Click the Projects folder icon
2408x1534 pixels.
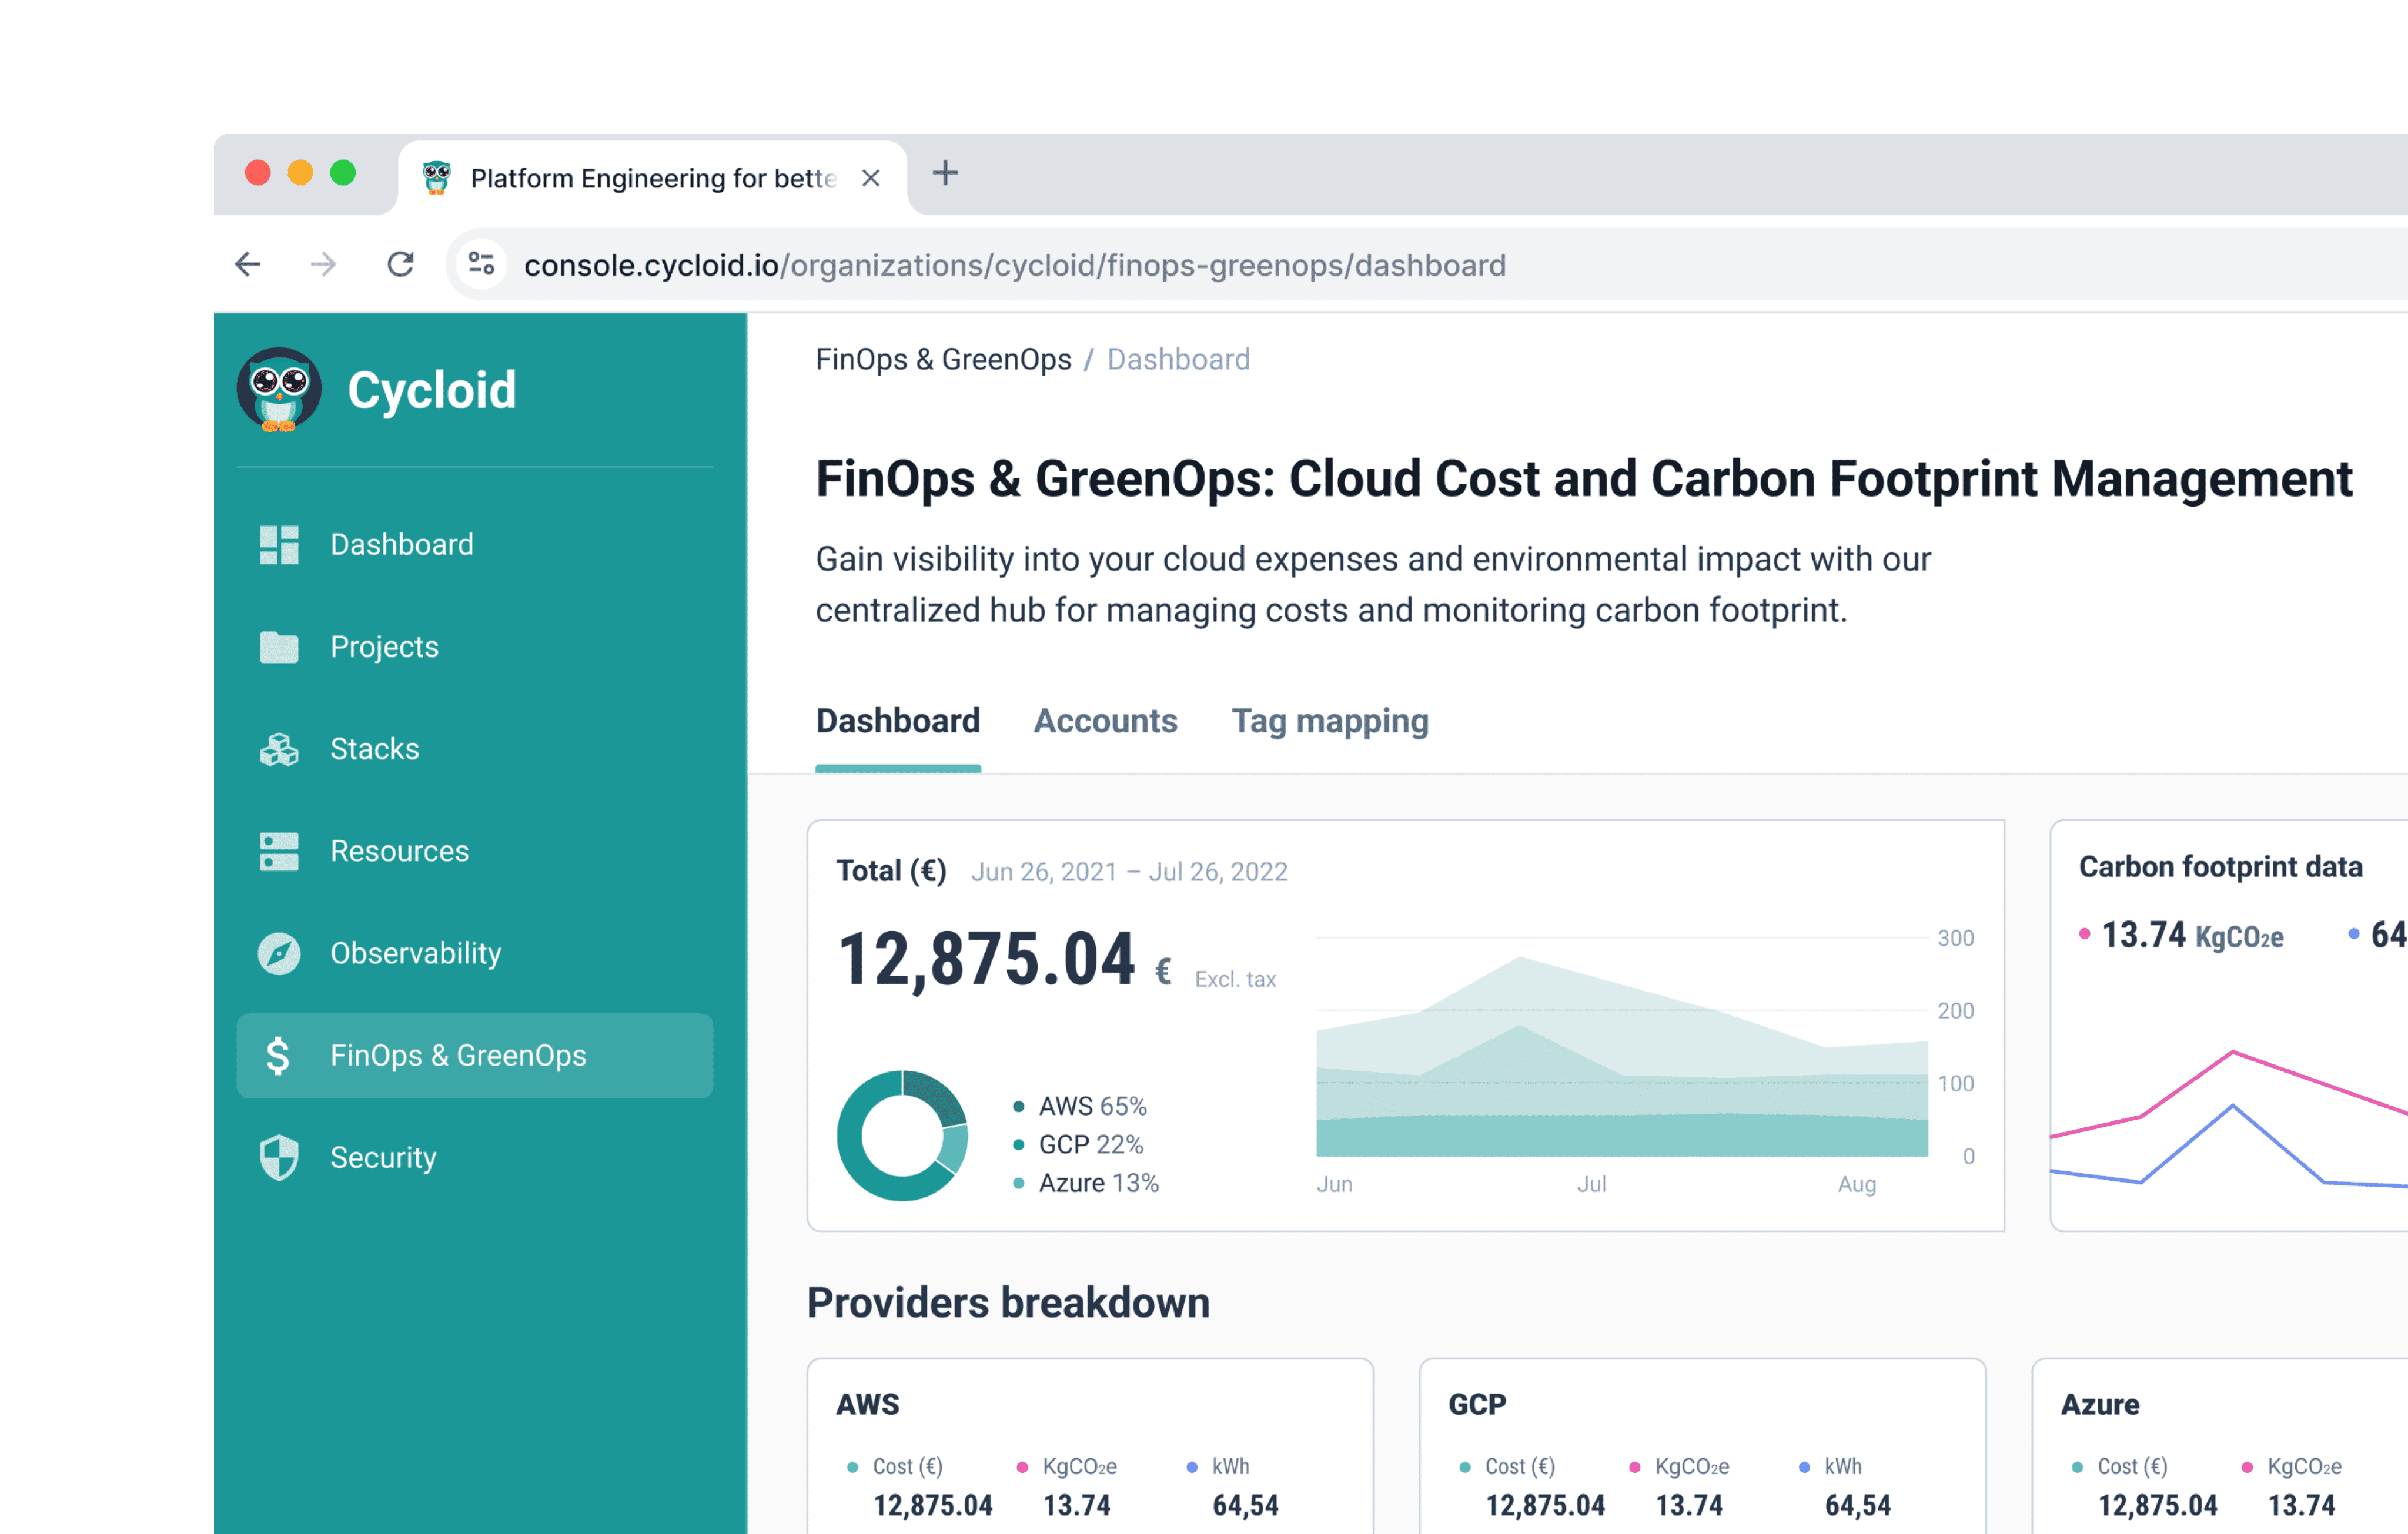(279, 647)
